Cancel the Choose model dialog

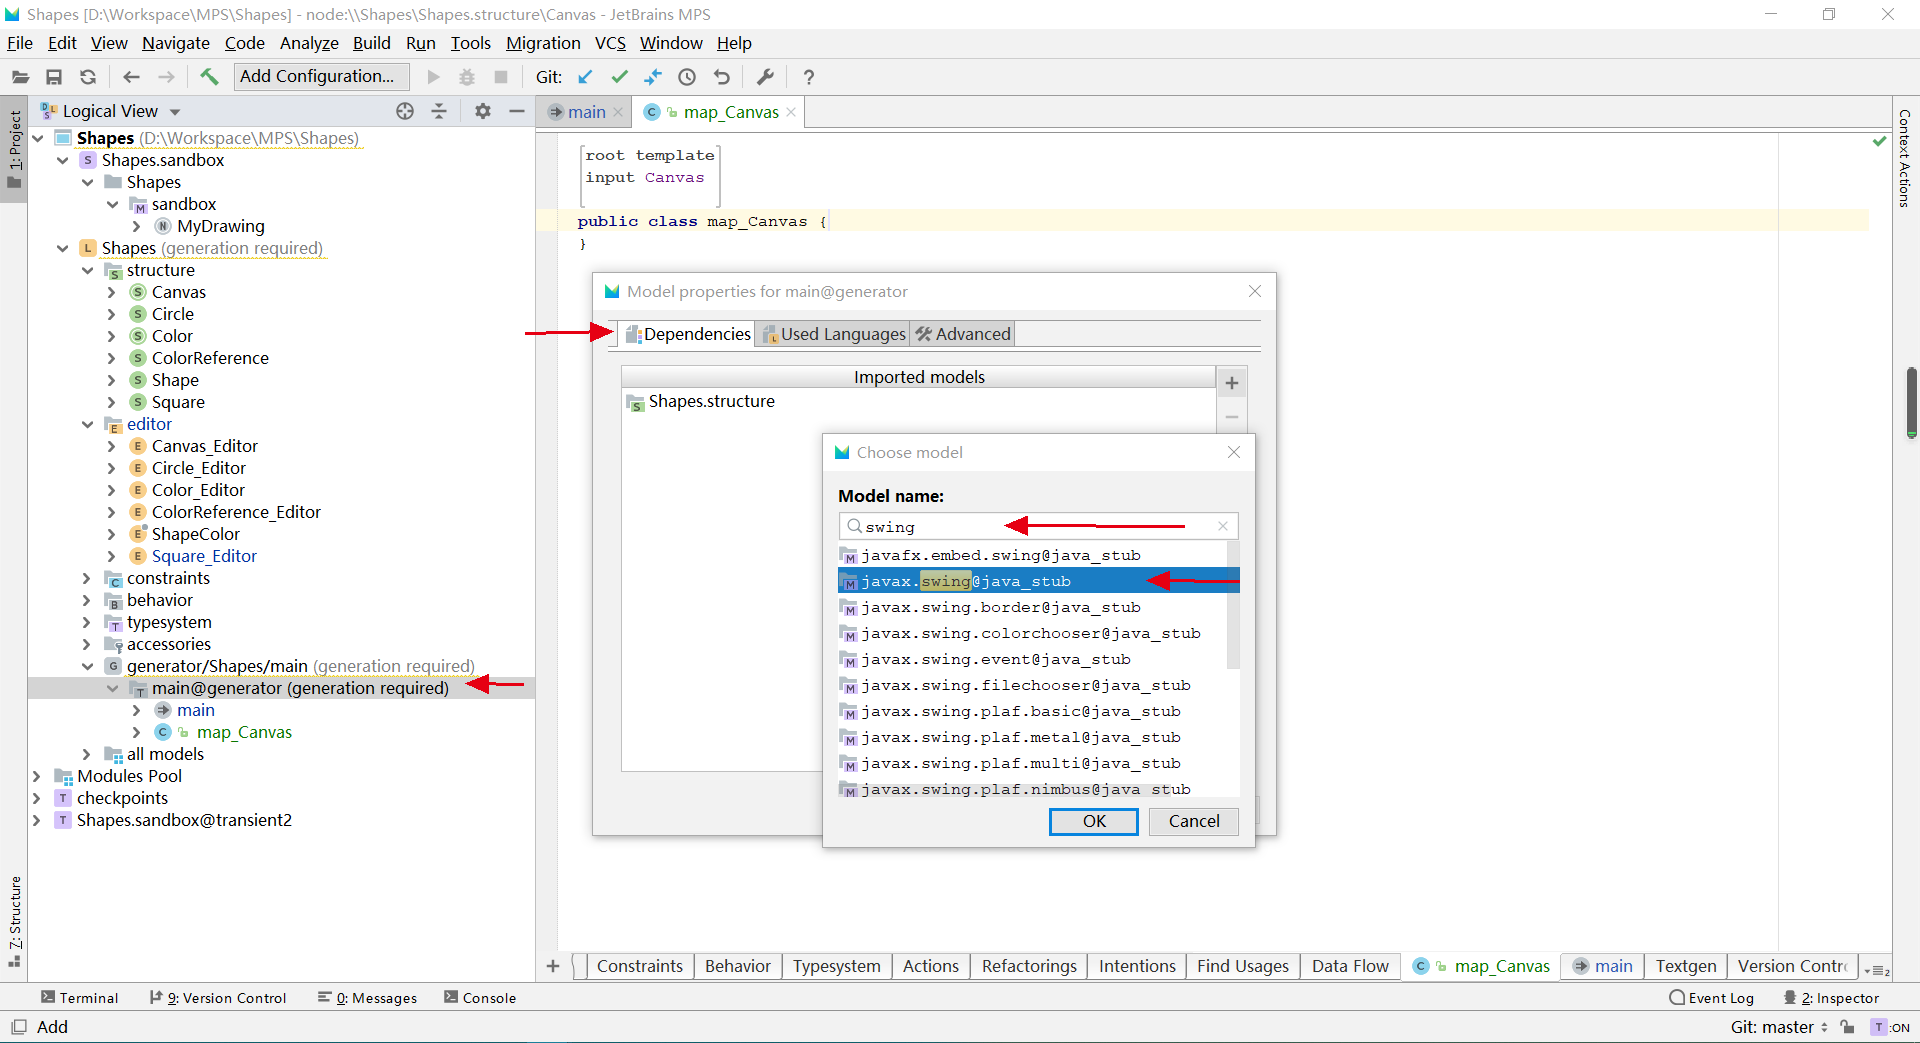(1194, 821)
